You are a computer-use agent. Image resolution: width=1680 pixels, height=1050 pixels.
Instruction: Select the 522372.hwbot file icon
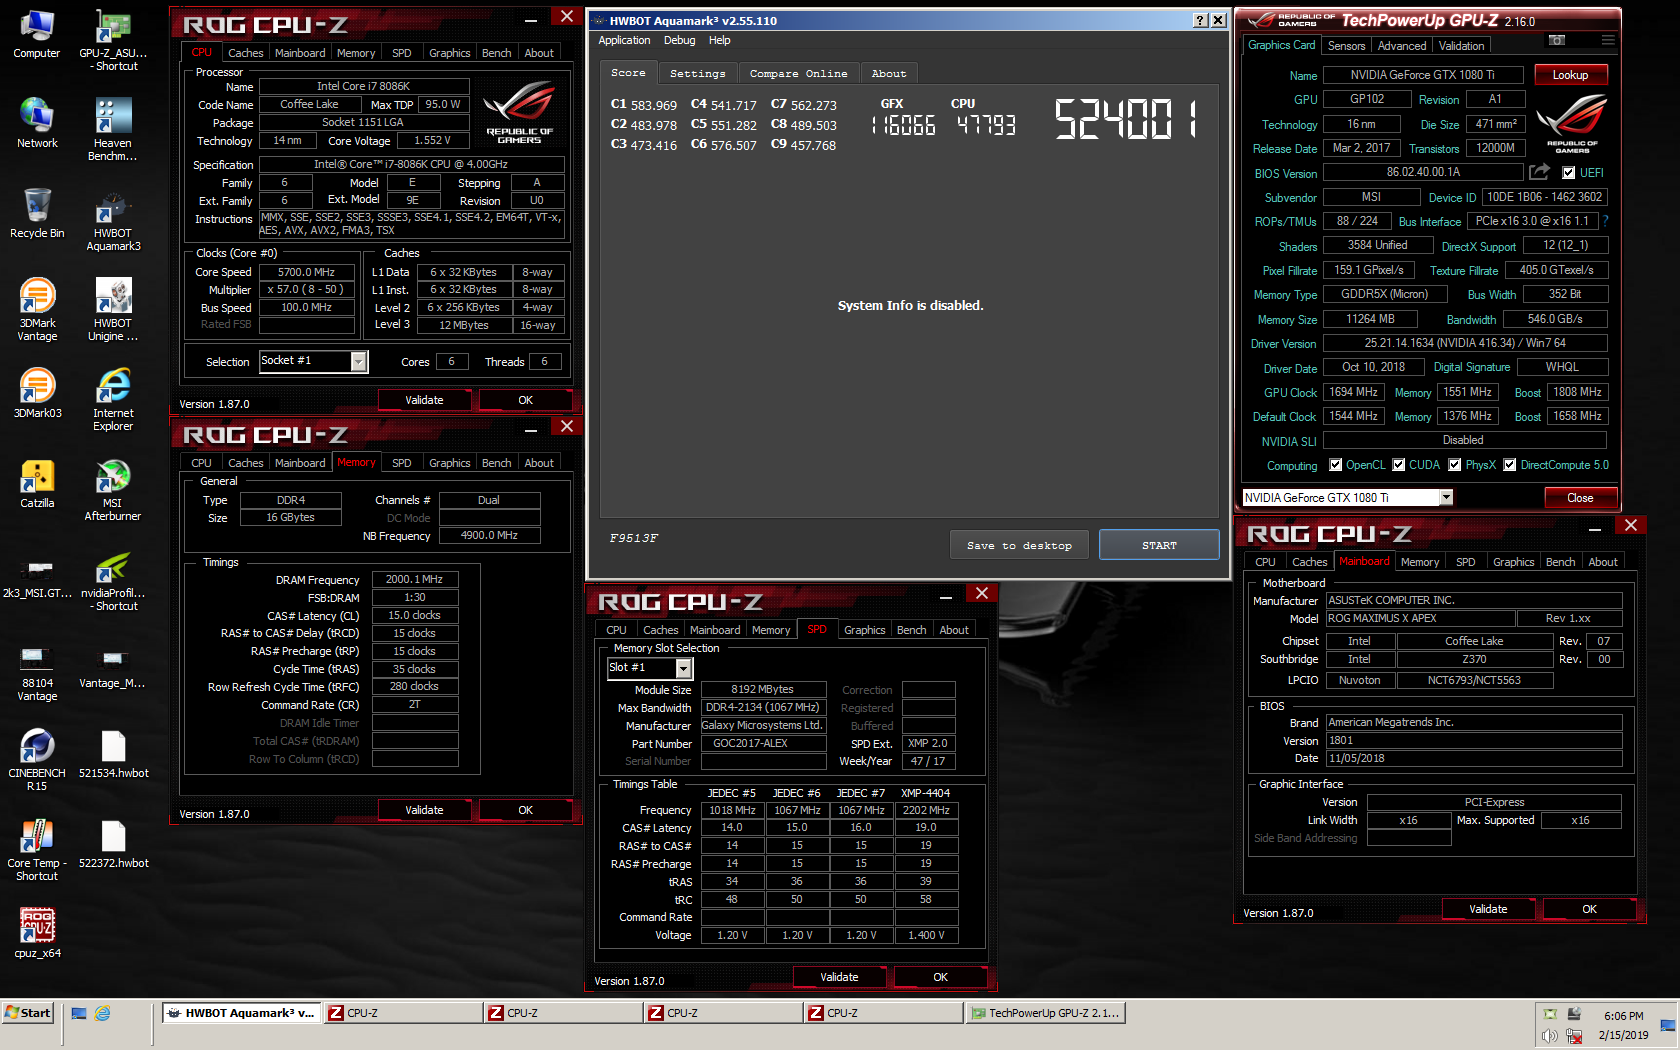(x=113, y=844)
